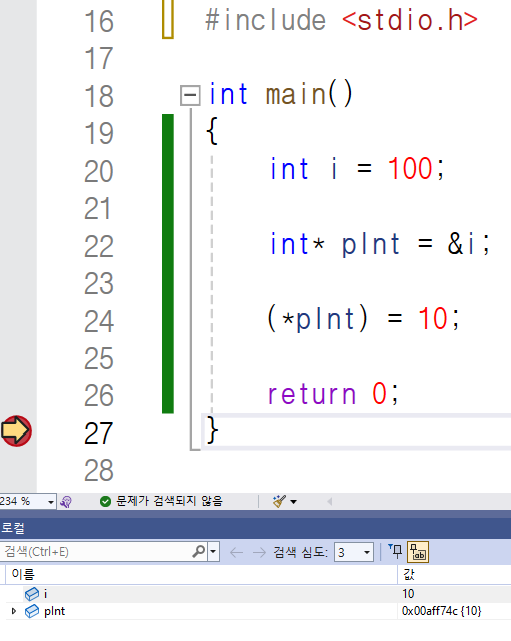511x641 pixels.
Task: Click the breakpoint marker on line 27
Action: tap(16, 431)
